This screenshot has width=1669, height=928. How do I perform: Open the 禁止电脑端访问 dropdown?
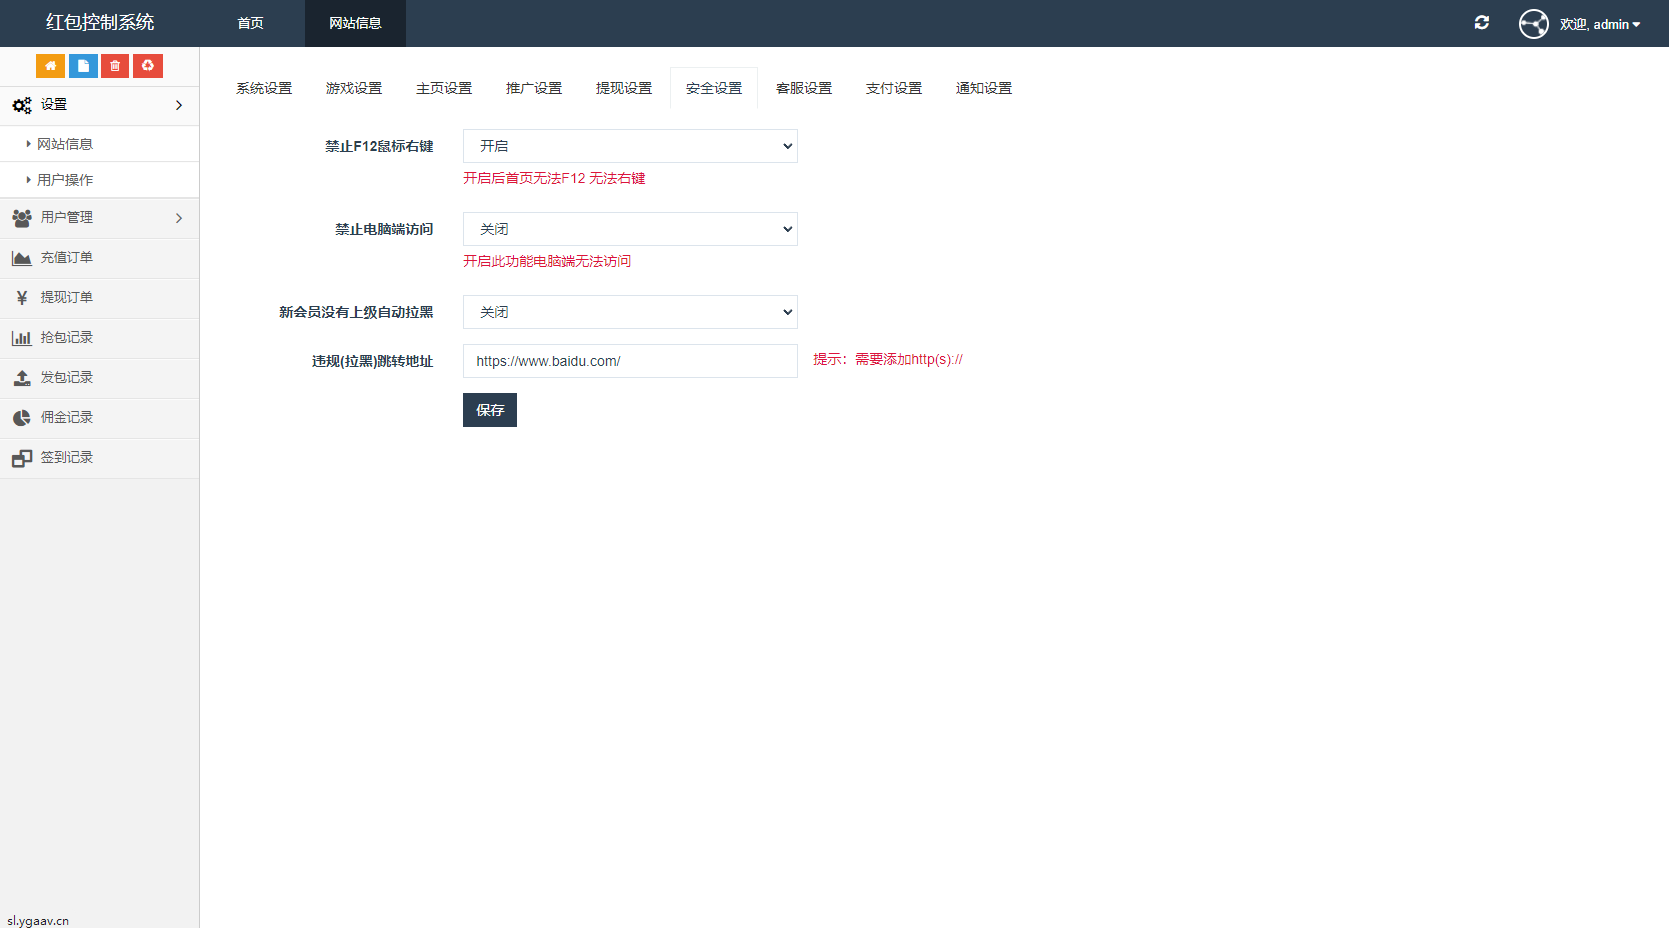[x=629, y=228]
